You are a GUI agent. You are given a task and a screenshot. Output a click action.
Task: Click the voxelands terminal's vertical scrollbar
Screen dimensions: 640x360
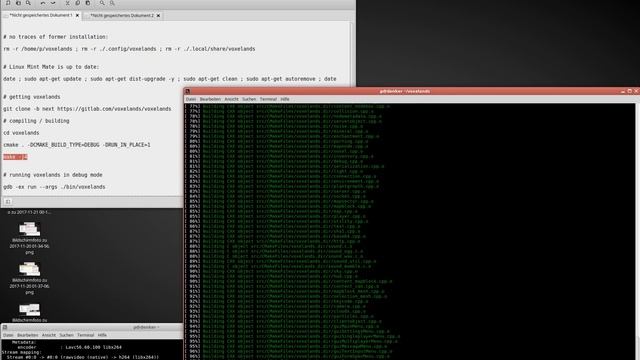coord(638,231)
